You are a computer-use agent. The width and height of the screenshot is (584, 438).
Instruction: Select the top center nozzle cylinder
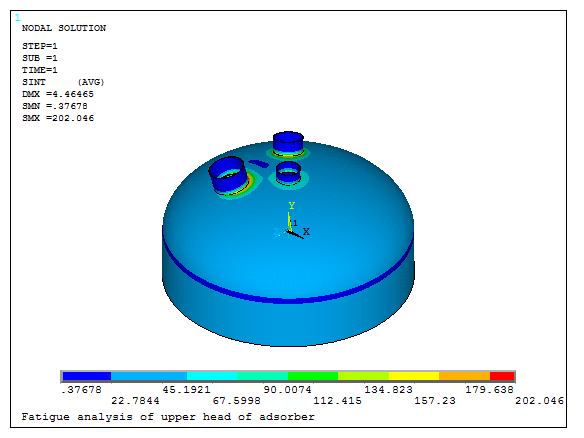[x=288, y=143]
